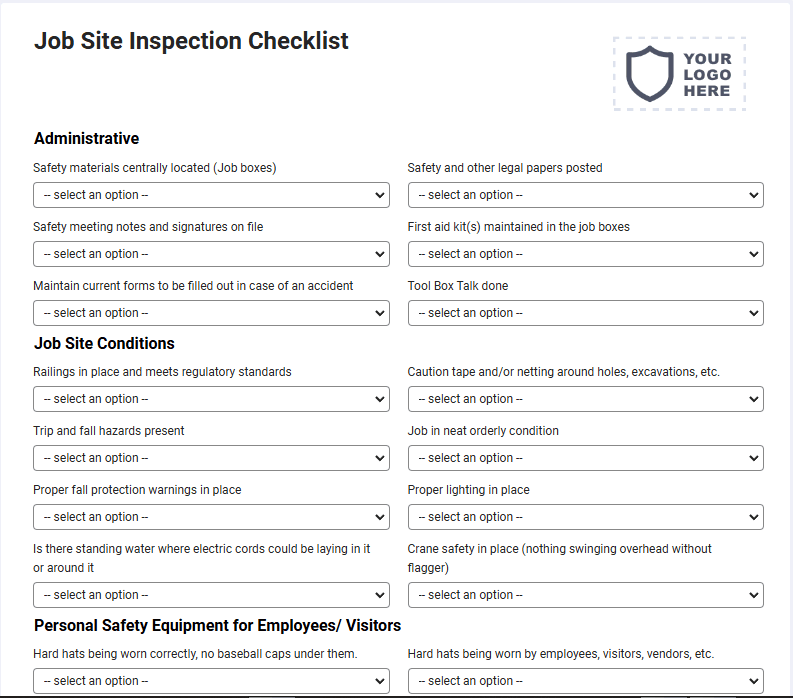Click the 'YOUR LOGO HERE' placeholder text

[707, 74]
